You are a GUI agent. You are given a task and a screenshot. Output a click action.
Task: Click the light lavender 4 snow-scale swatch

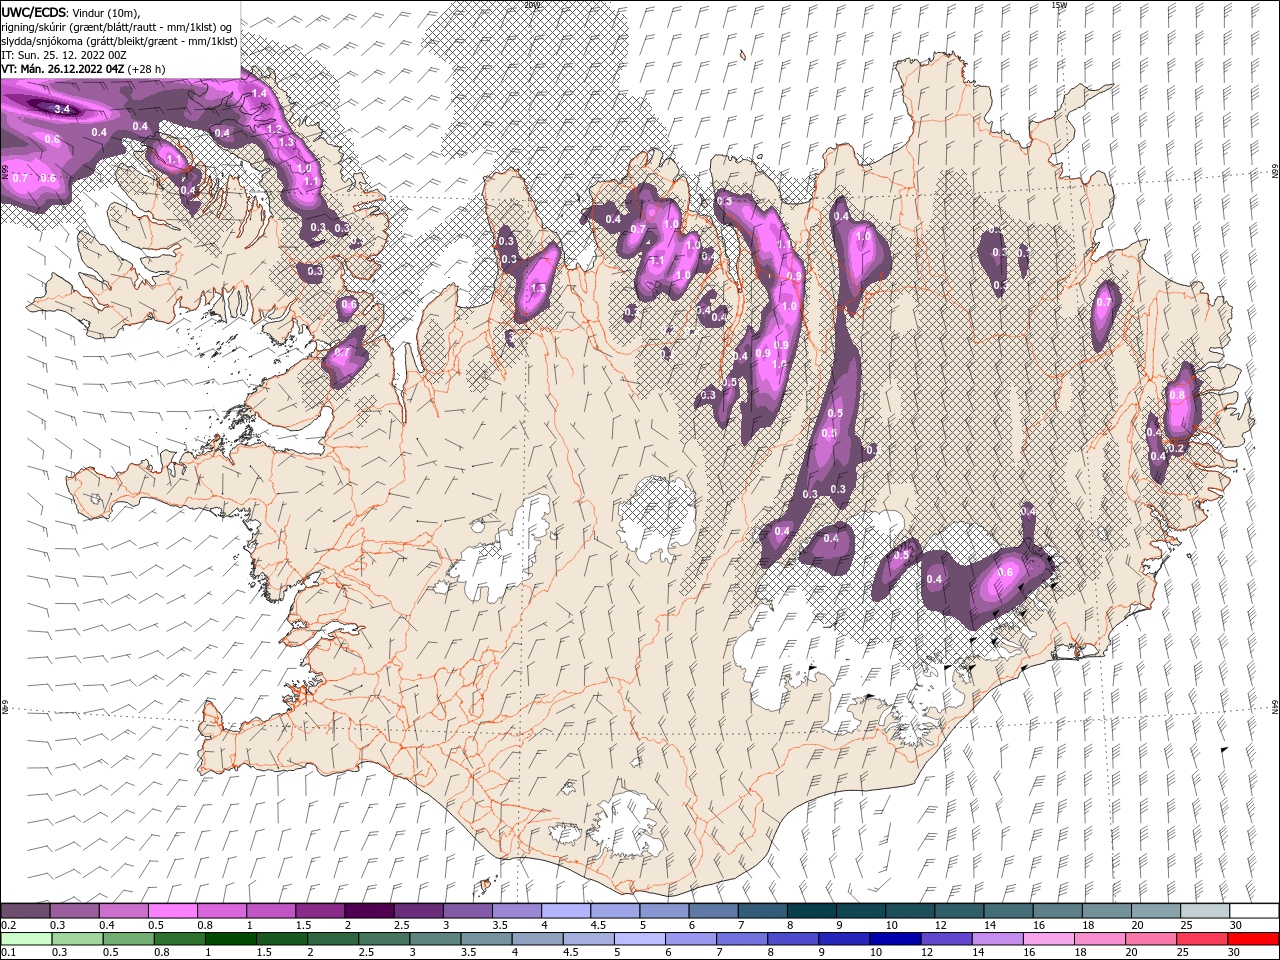pos(566,911)
